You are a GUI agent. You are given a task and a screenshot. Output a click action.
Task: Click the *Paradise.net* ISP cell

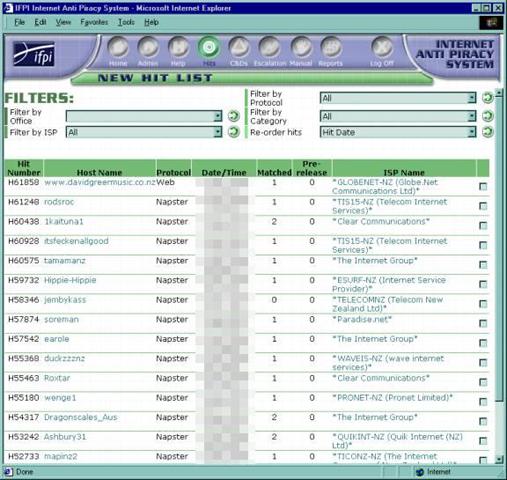[362, 319]
